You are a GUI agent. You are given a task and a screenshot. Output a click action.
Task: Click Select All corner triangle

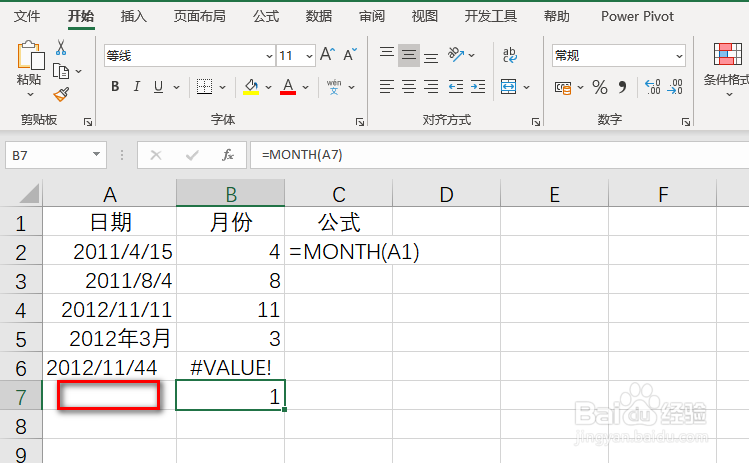29,194
